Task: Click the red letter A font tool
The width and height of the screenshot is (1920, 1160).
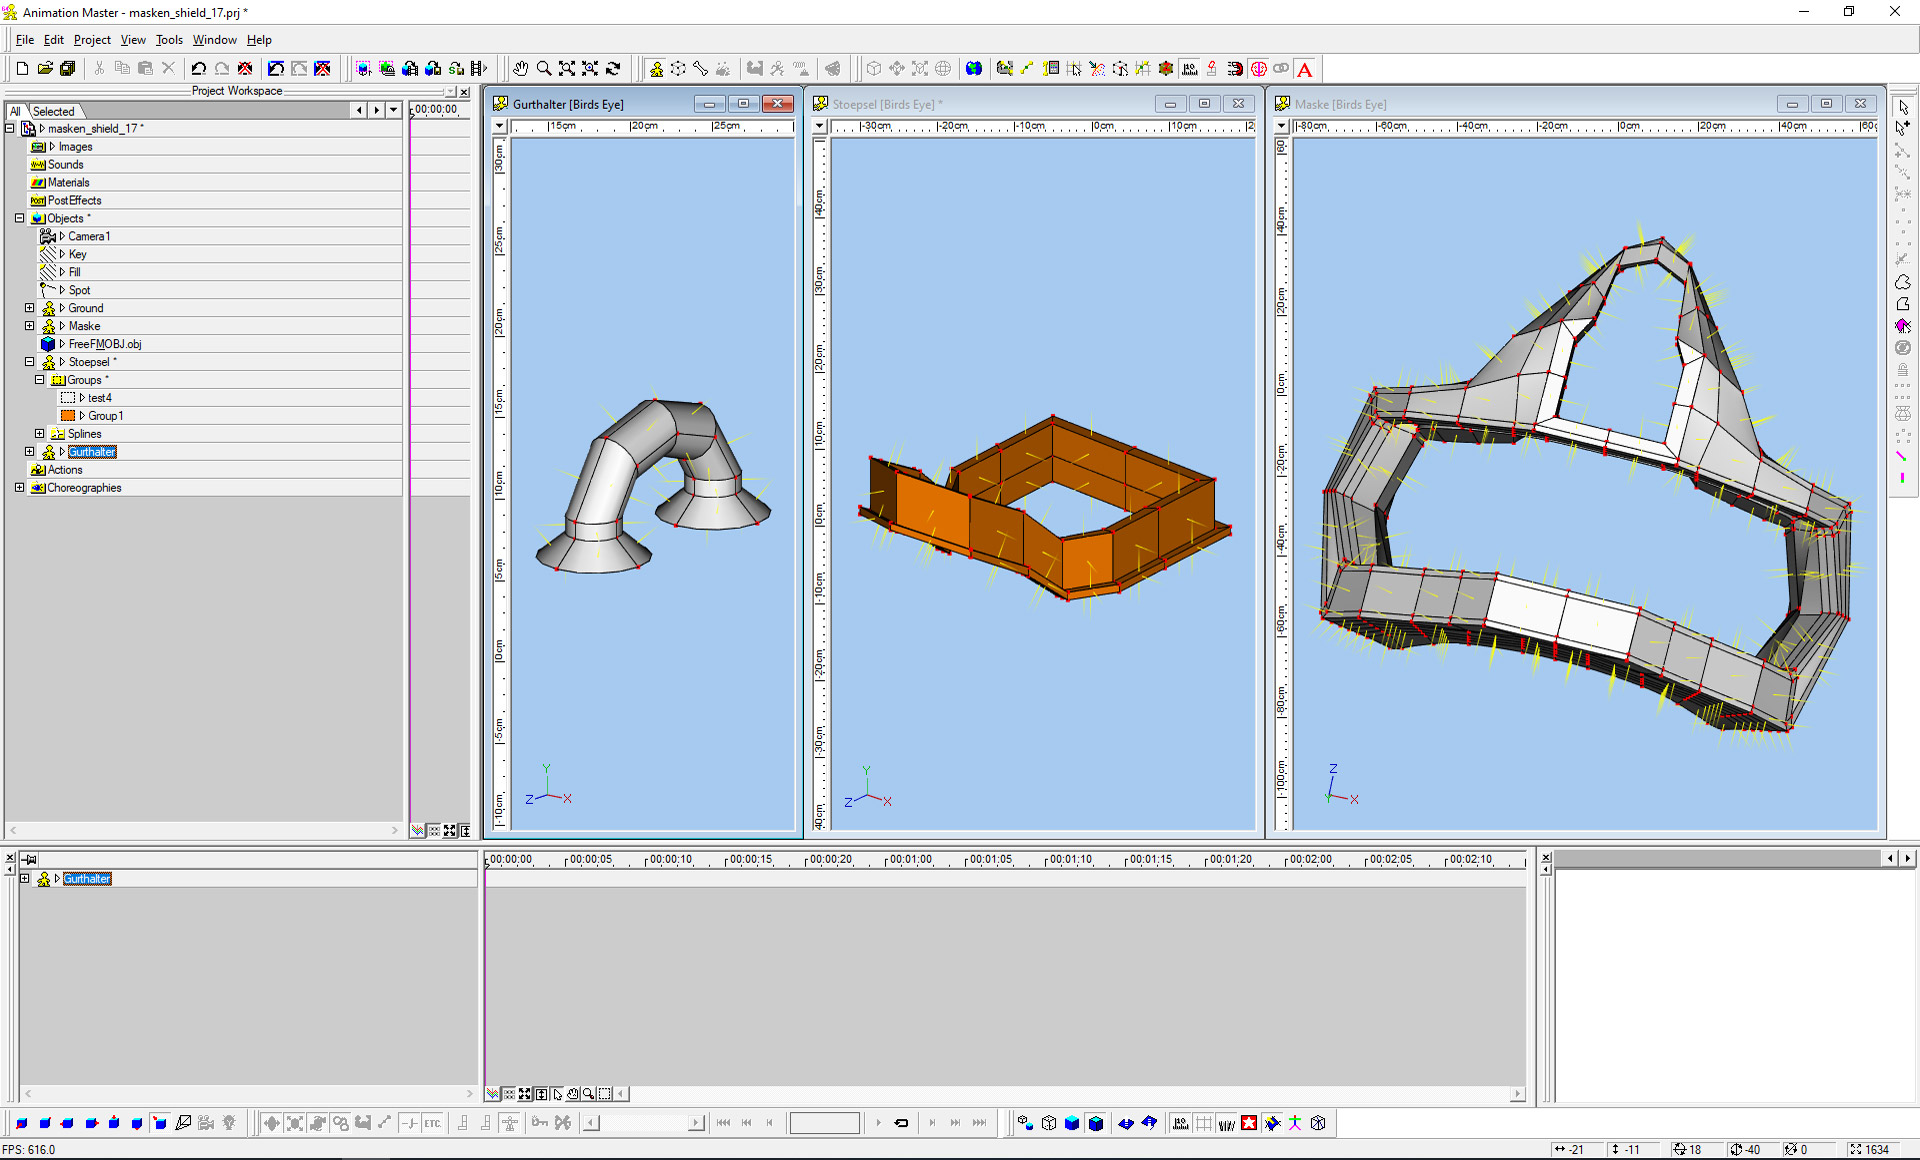Action: [1305, 69]
